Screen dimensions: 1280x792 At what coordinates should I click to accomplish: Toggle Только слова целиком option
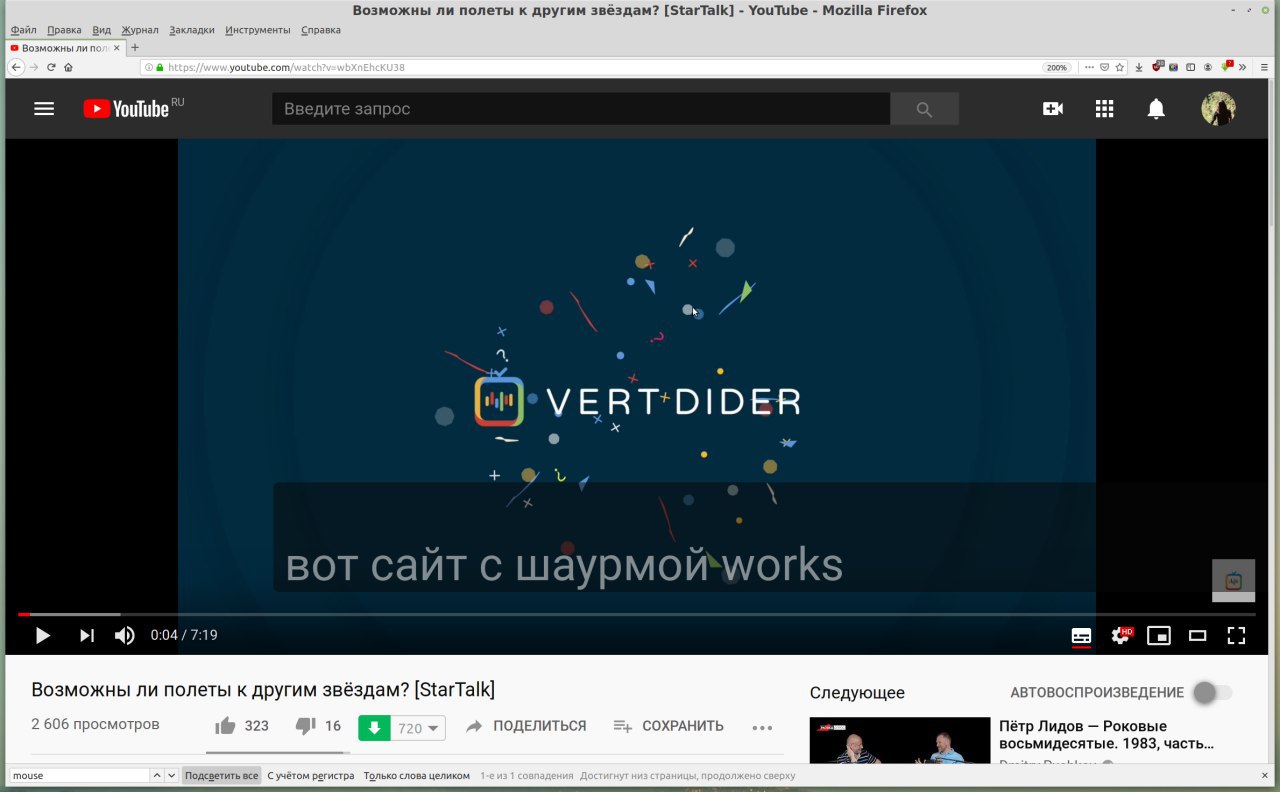(x=416, y=776)
